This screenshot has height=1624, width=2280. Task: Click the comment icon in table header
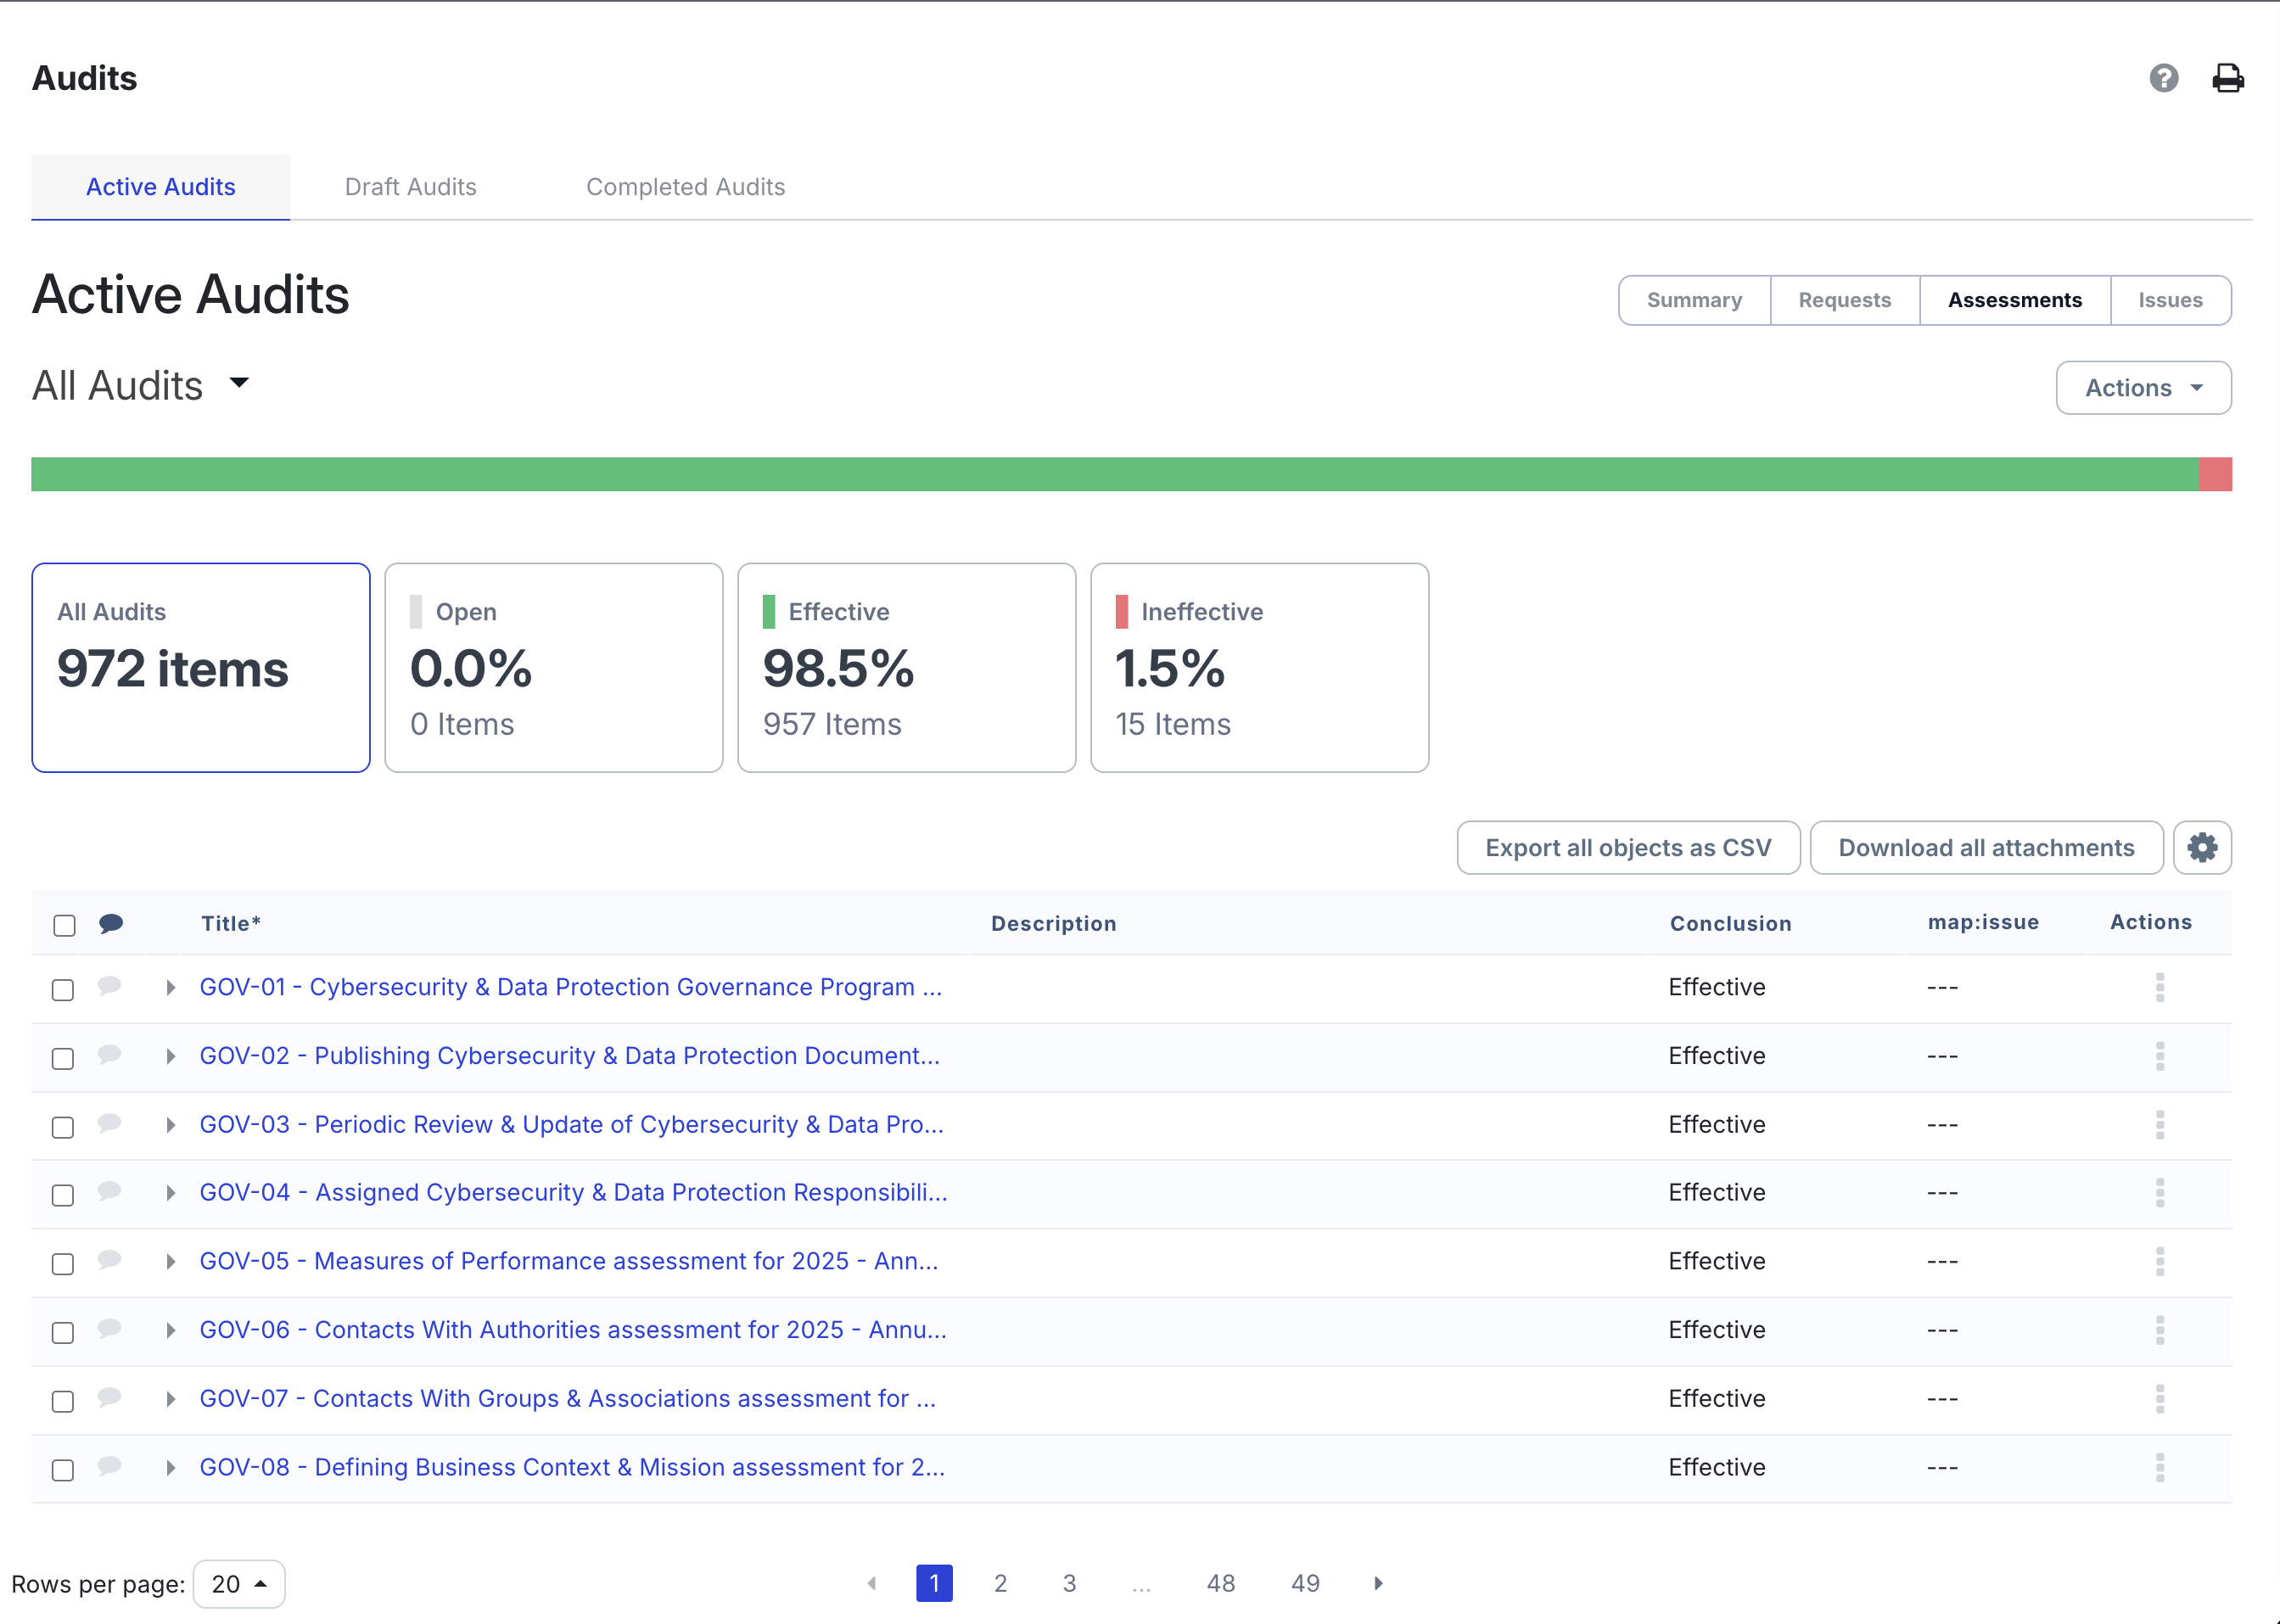pyautogui.click(x=111, y=923)
